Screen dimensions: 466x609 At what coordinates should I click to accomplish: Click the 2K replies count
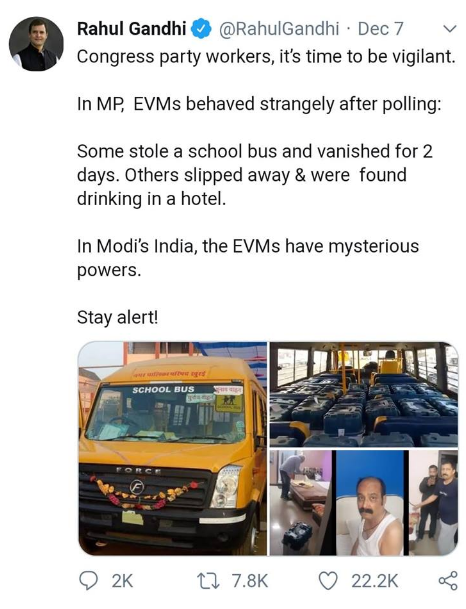click(122, 581)
